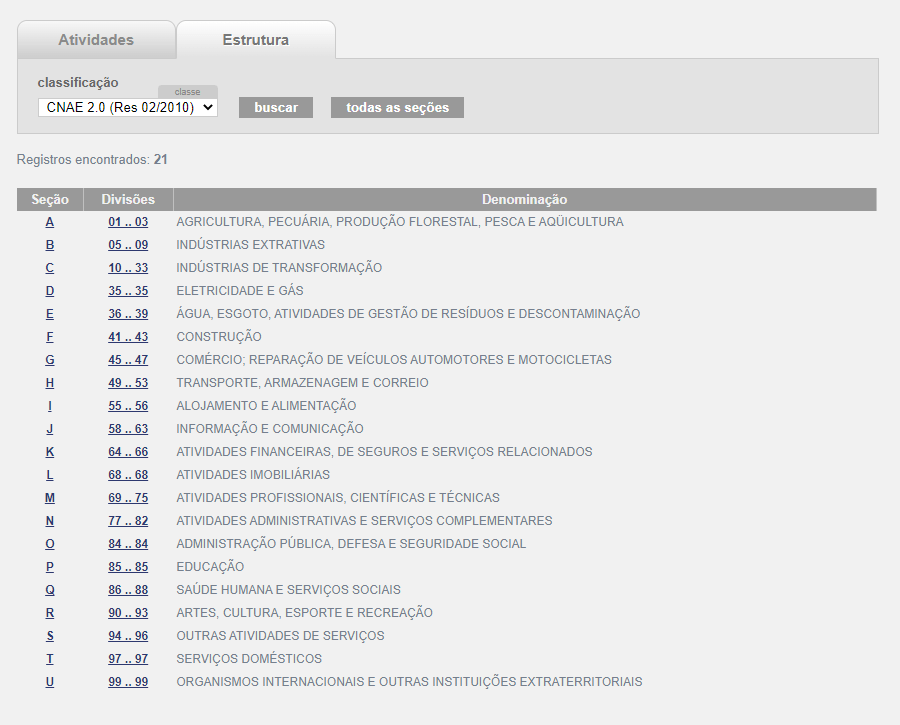Open divisions 45 .. 47 link
This screenshot has width=900, height=725.
coord(128,360)
